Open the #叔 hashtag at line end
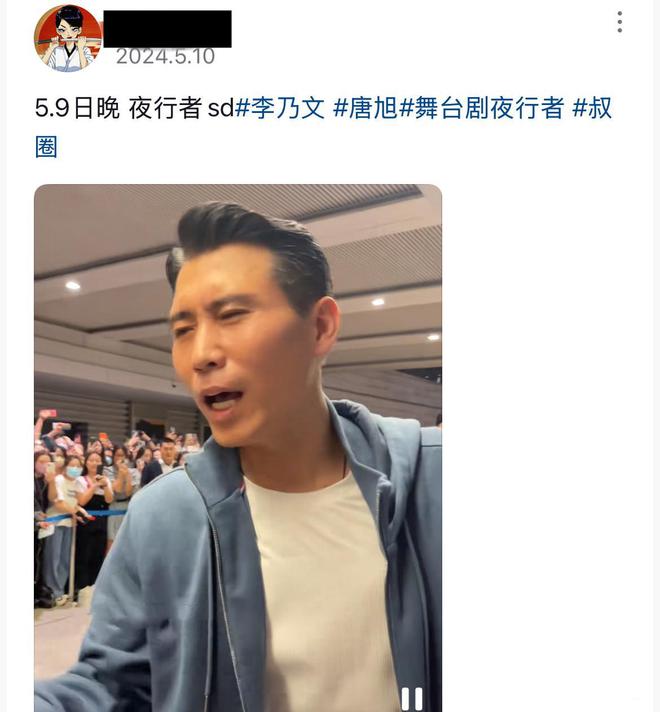The image size is (660, 712). (x=592, y=108)
